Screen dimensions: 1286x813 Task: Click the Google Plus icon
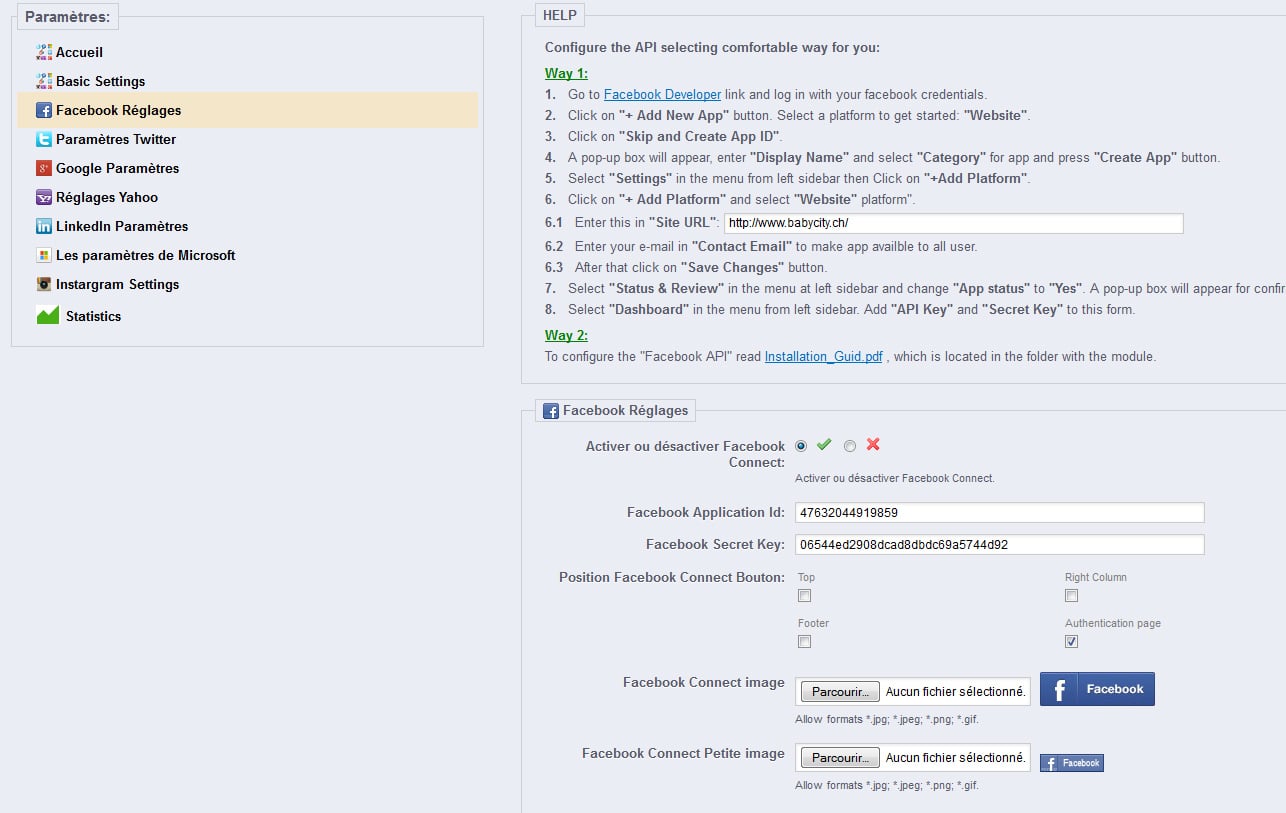(44, 168)
